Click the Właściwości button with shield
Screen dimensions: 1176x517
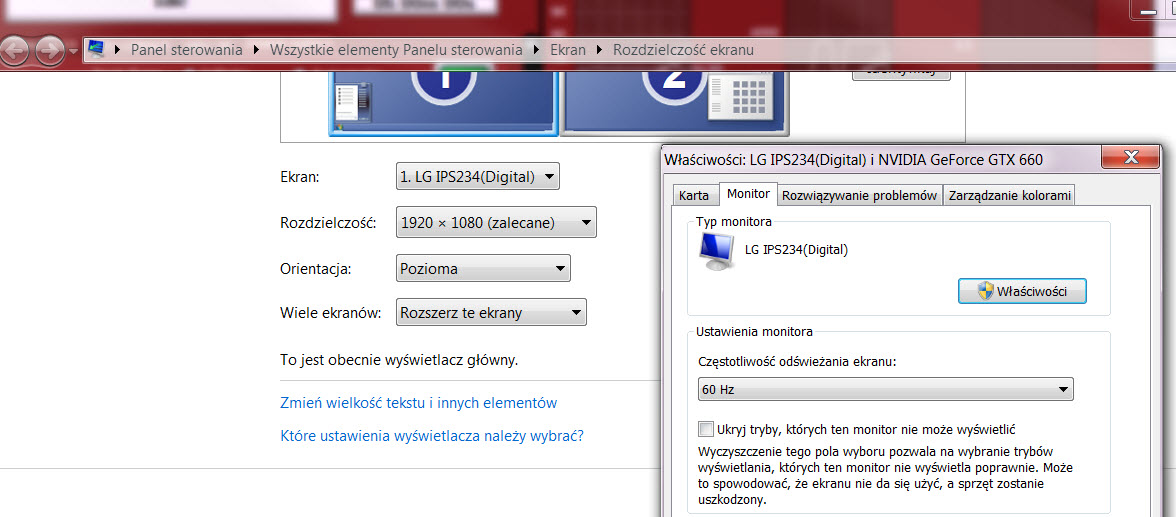coord(1022,291)
